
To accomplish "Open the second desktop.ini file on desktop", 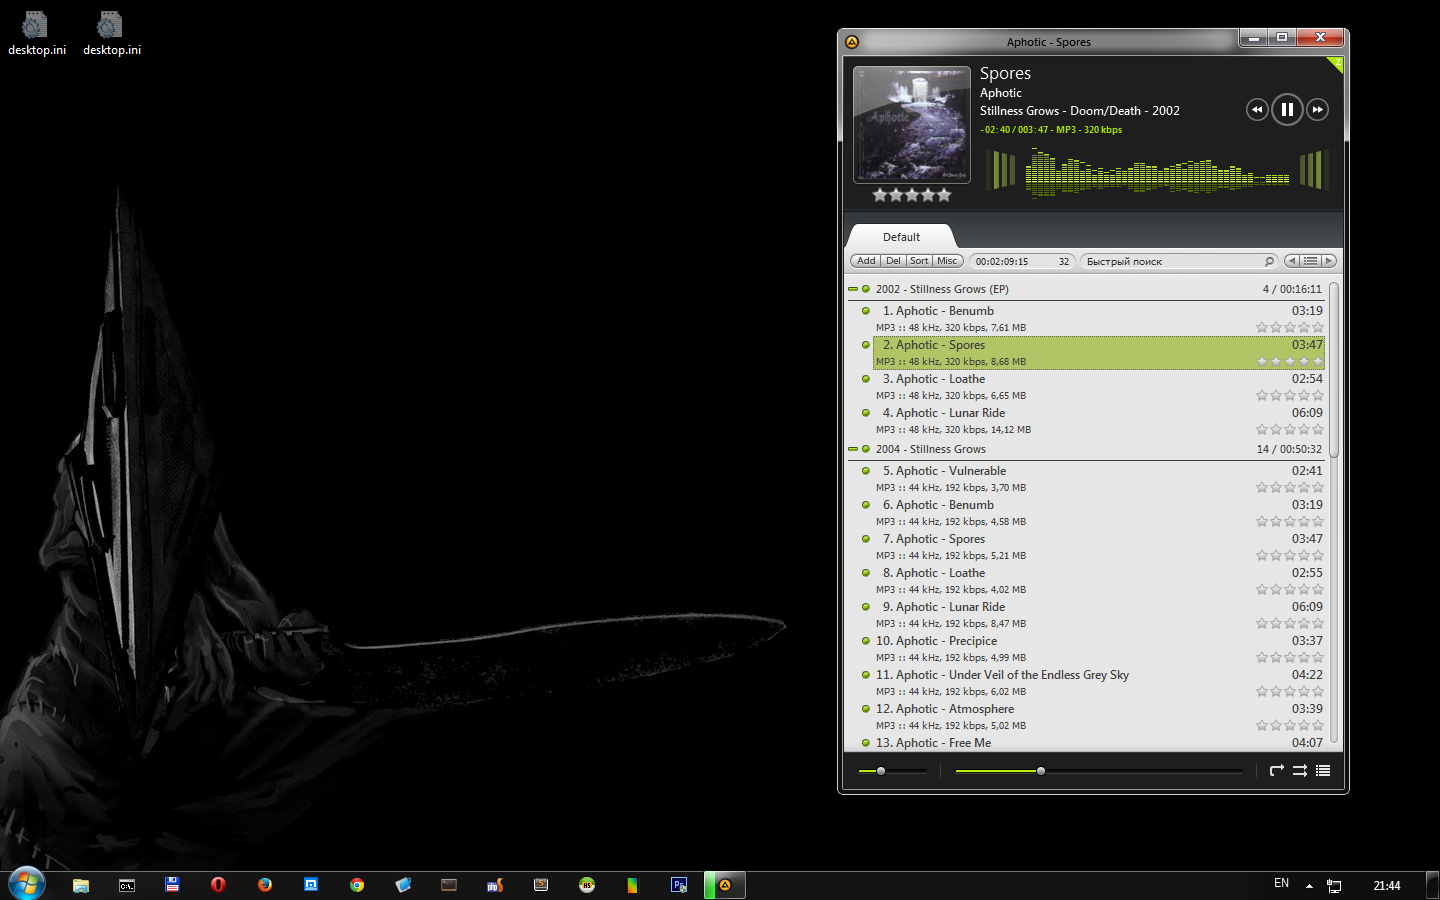I will (112, 34).
